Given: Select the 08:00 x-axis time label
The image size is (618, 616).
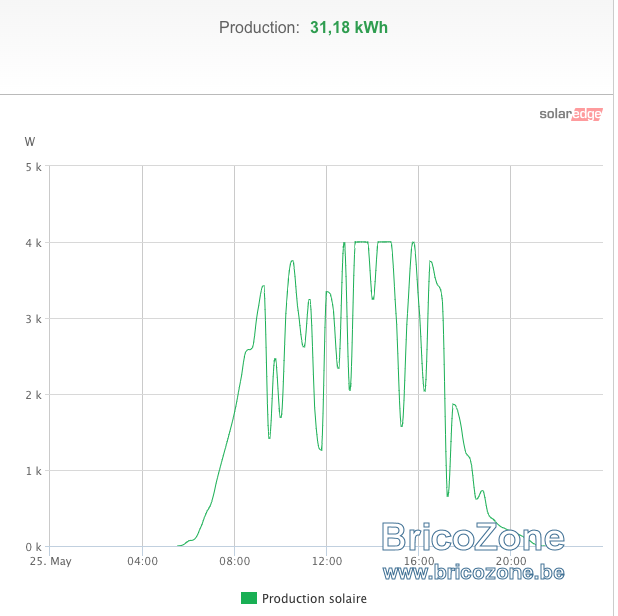Looking at the screenshot, I should click(235, 561).
